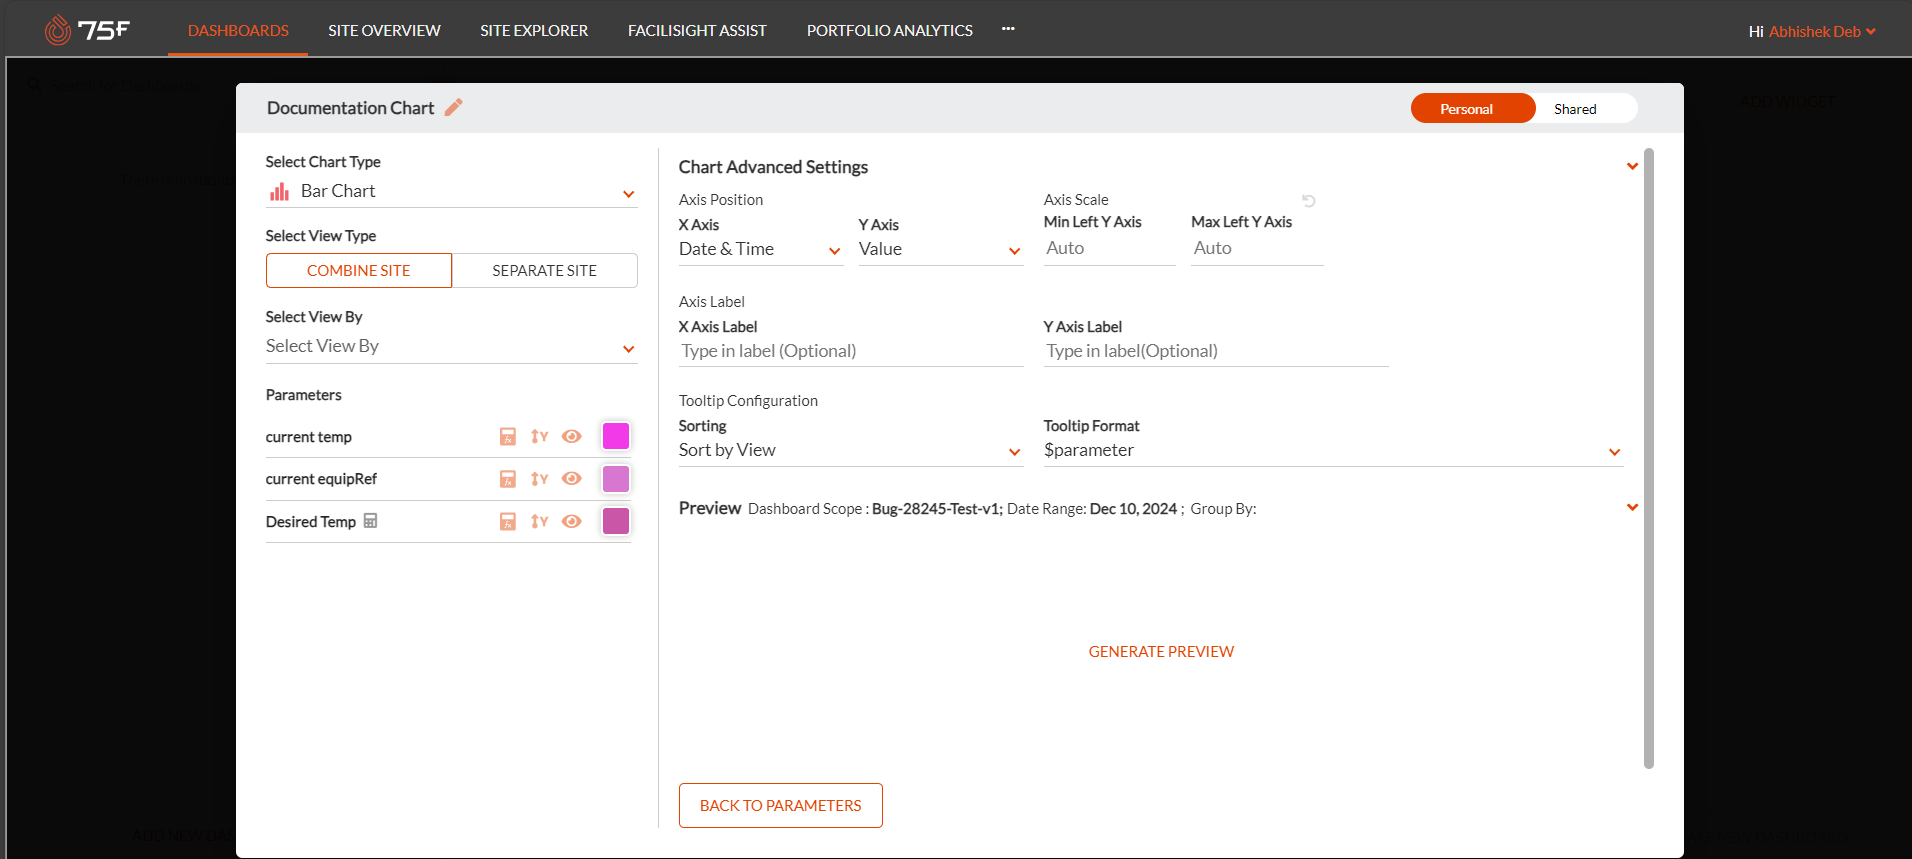
Task: Click the 'current temp' parameter name
Action: [x=308, y=437]
